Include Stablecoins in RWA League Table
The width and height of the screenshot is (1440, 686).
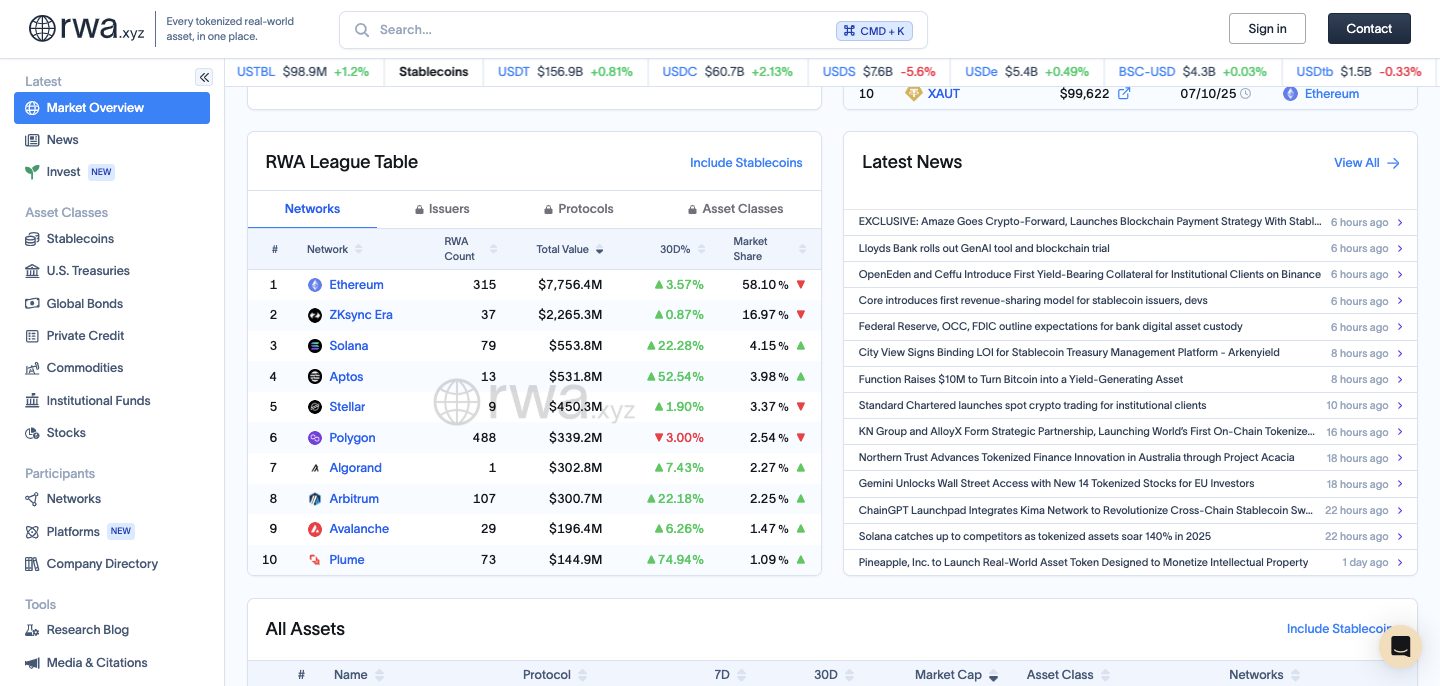[x=746, y=163]
